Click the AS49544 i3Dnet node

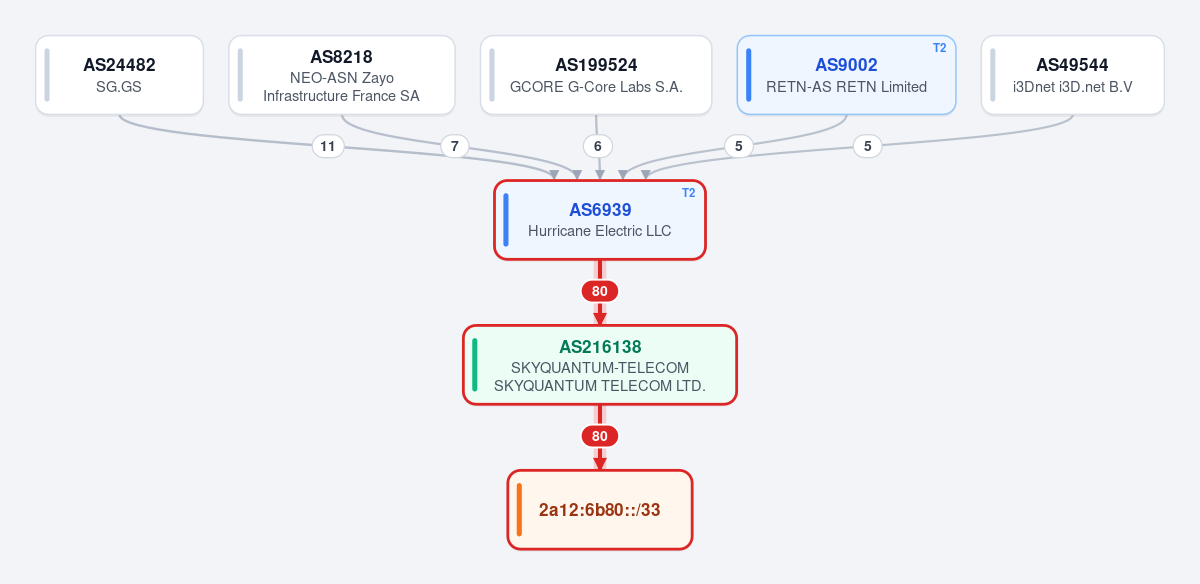[1073, 75]
